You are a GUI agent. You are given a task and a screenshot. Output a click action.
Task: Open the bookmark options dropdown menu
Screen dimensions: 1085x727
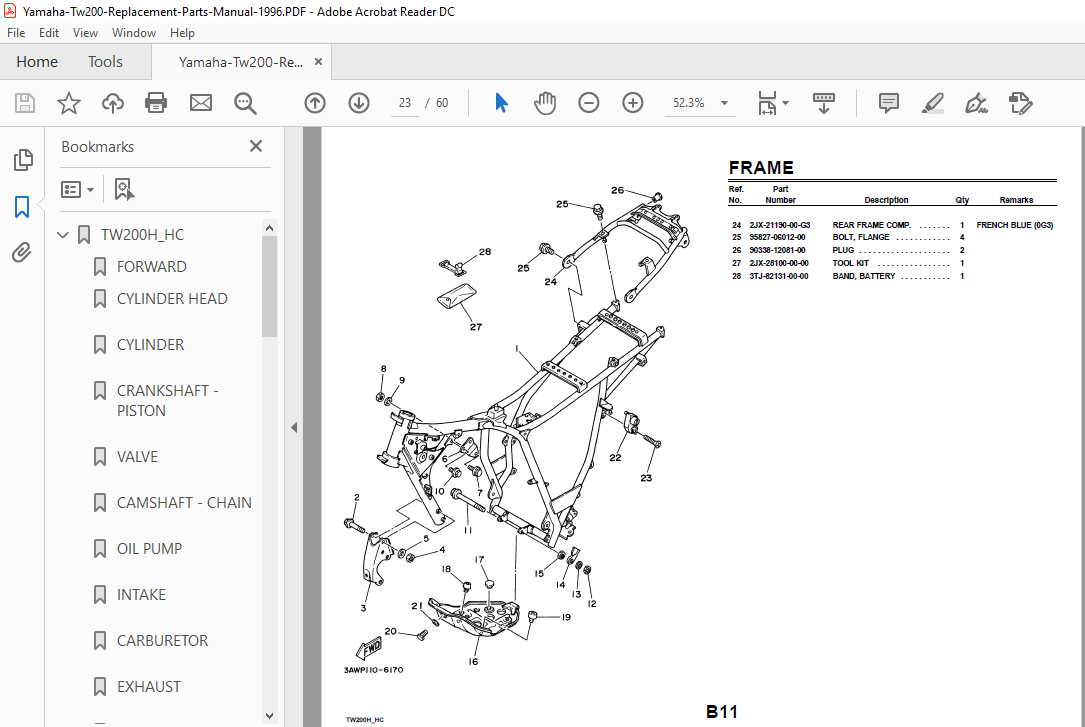tap(77, 190)
